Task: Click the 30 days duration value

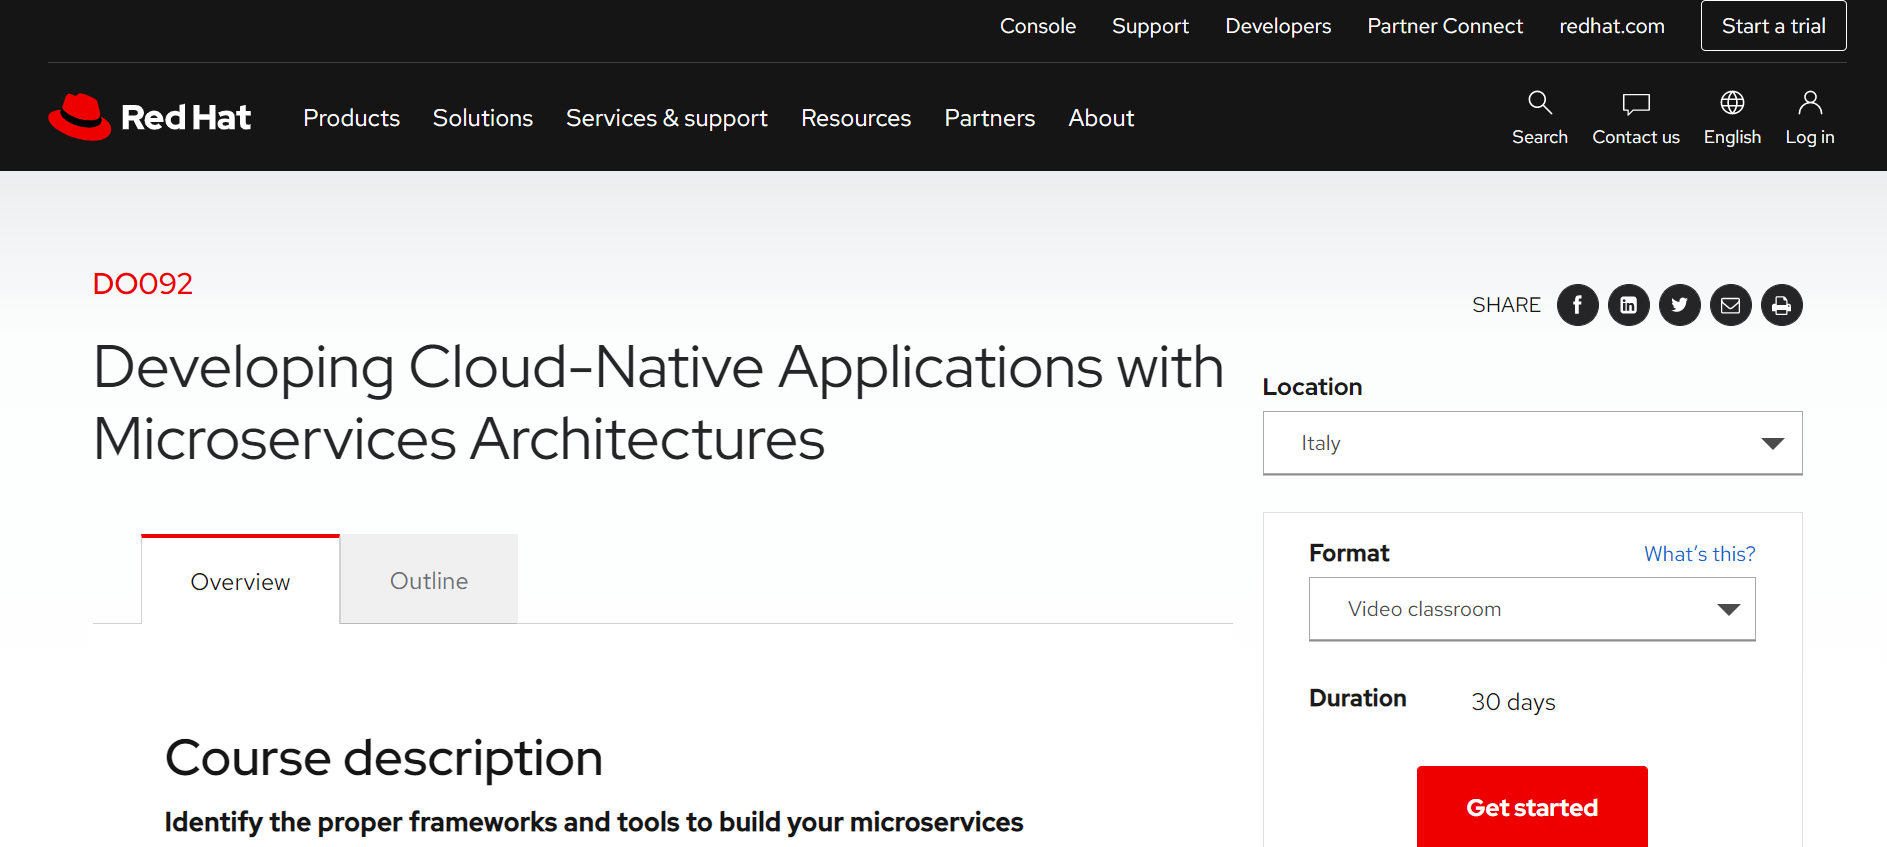Action: click(1513, 702)
